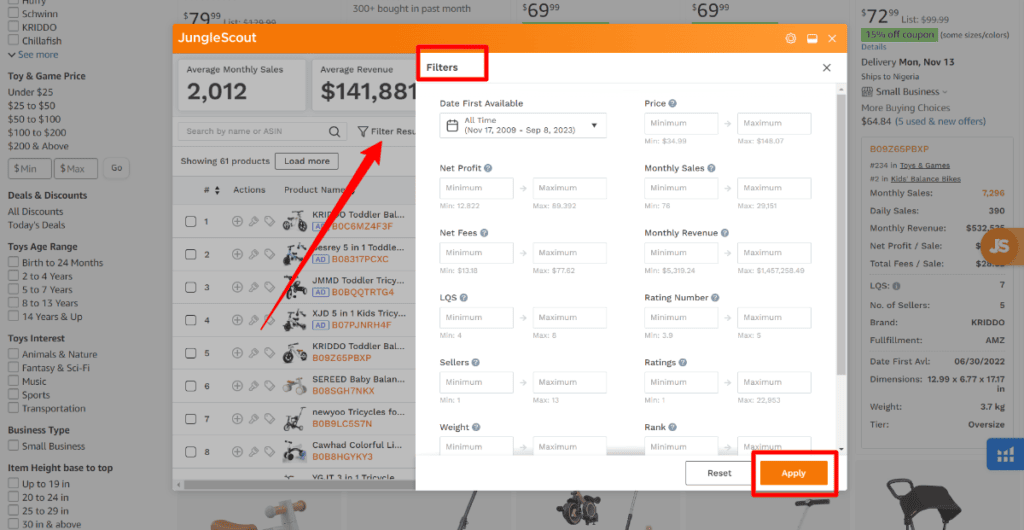This screenshot has width=1024, height=530.
Task: Close the Filters panel with X
Action: coord(827,68)
